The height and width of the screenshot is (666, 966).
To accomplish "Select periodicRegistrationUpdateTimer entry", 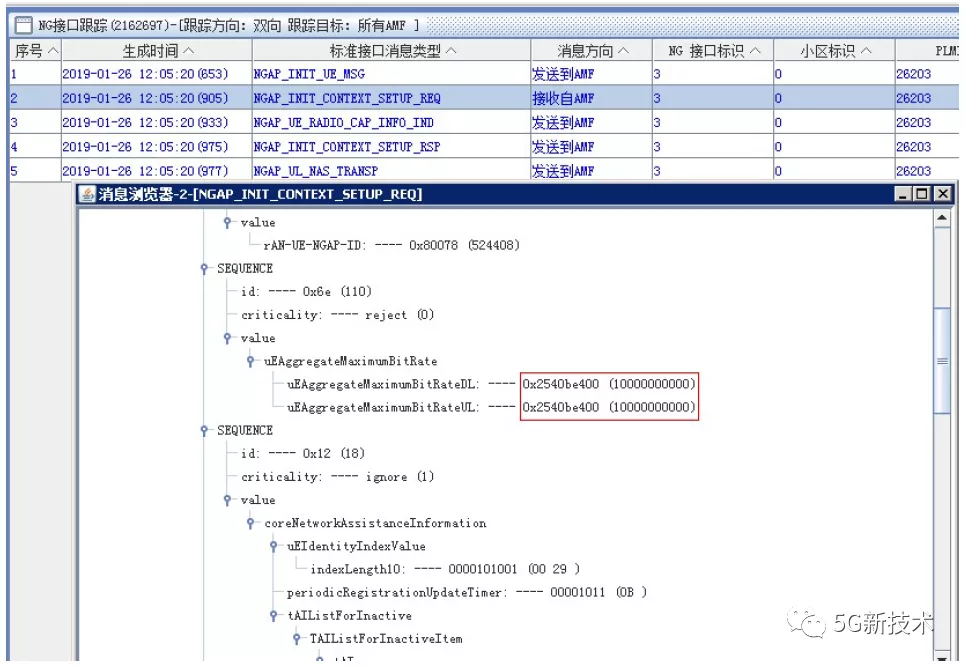I will click(467, 593).
